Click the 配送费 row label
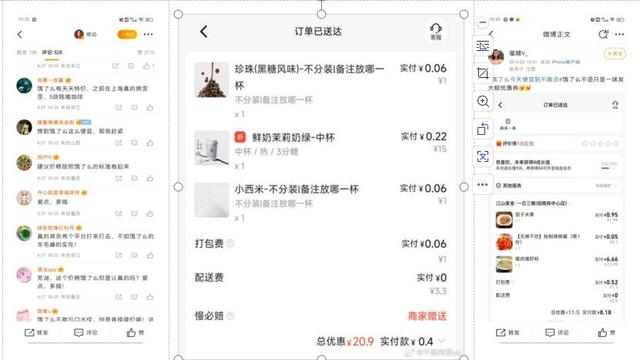Screen dimensions: 640x360 209,278
